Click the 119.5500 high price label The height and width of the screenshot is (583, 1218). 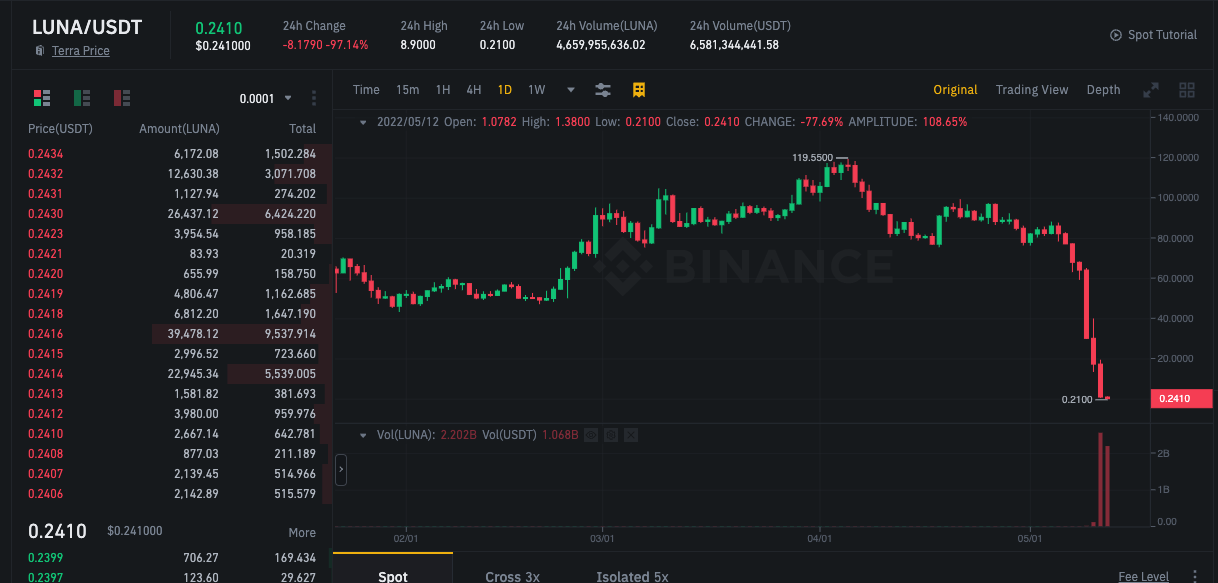point(812,158)
